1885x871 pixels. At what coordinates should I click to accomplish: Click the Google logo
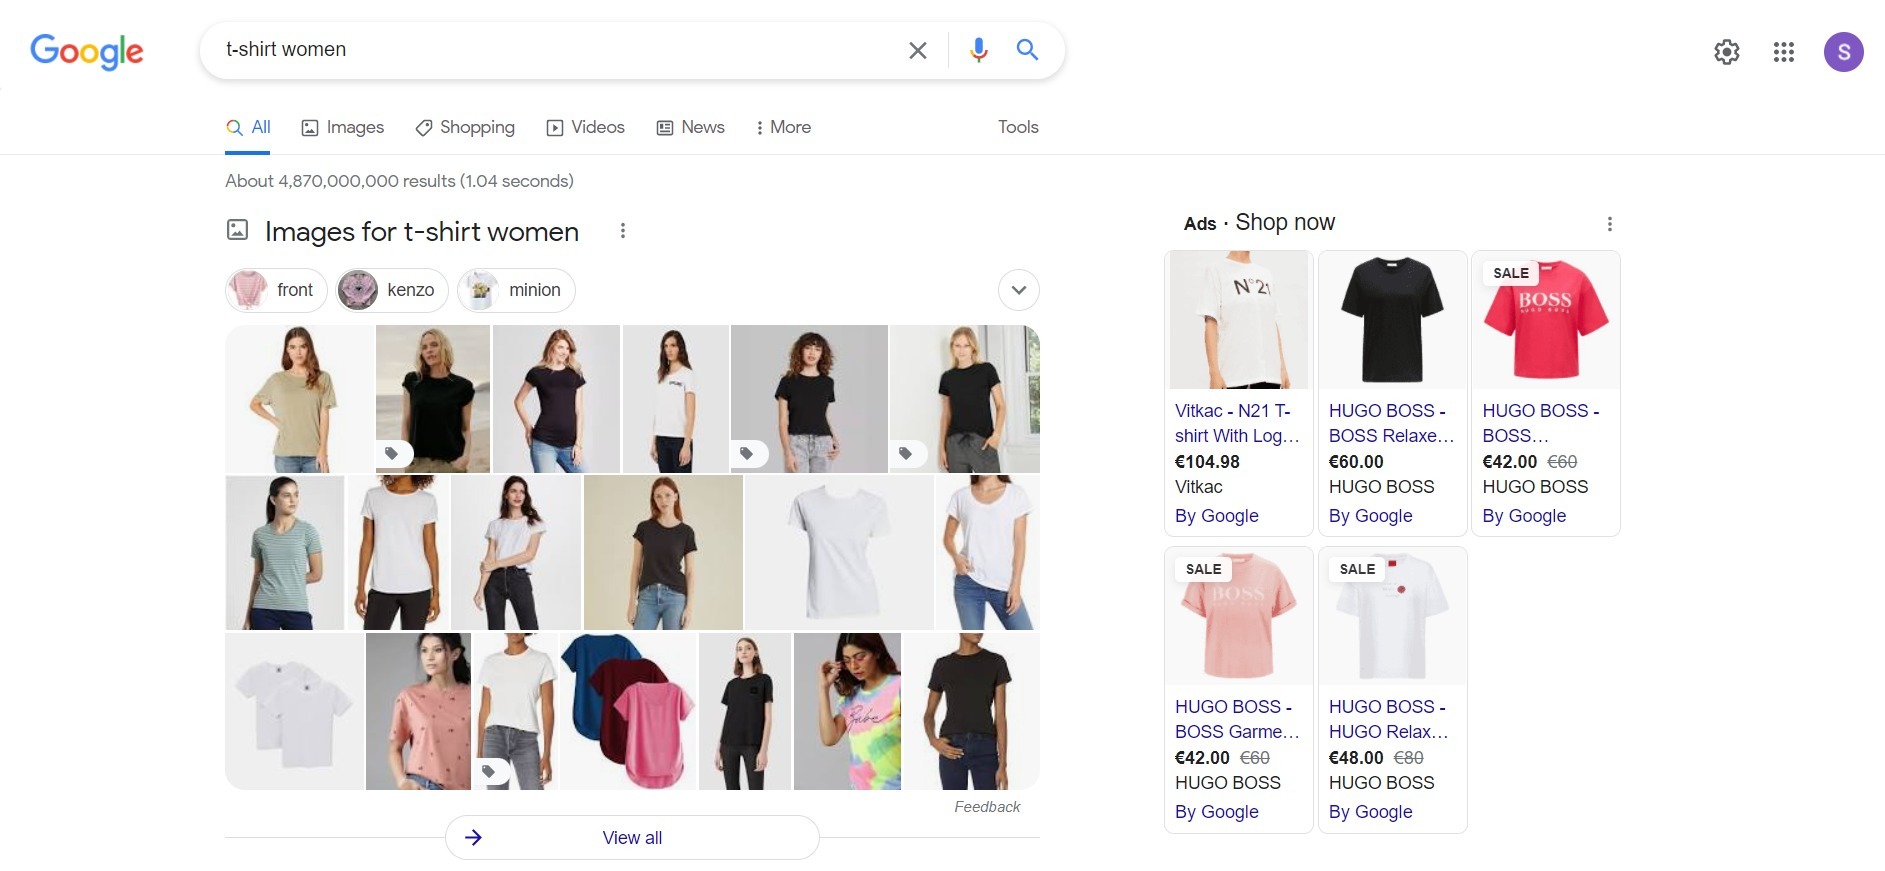(87, 51)
